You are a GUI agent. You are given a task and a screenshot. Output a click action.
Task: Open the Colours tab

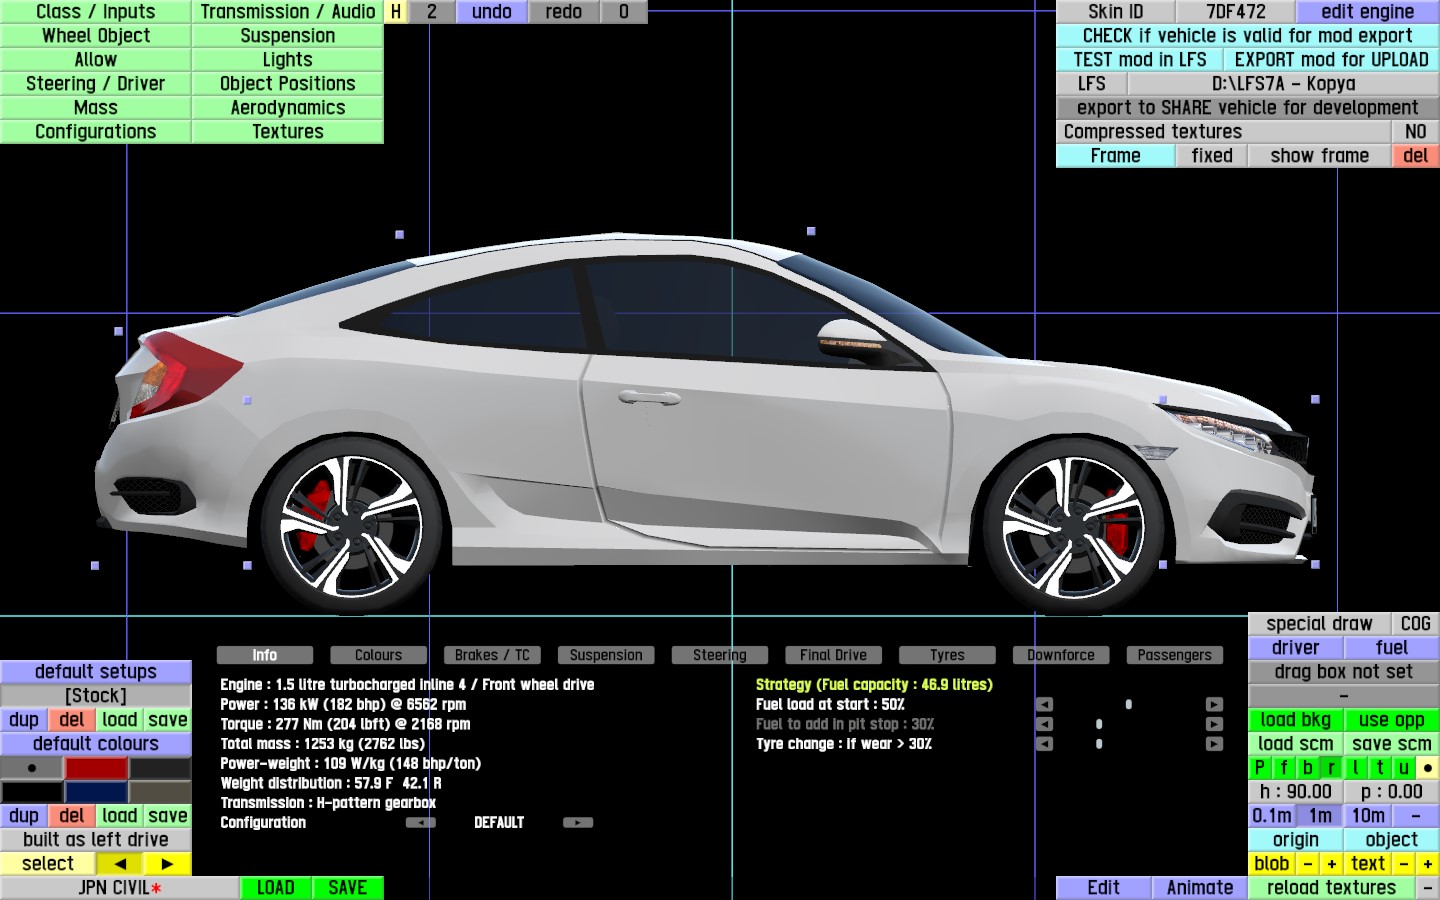point(378,655)
